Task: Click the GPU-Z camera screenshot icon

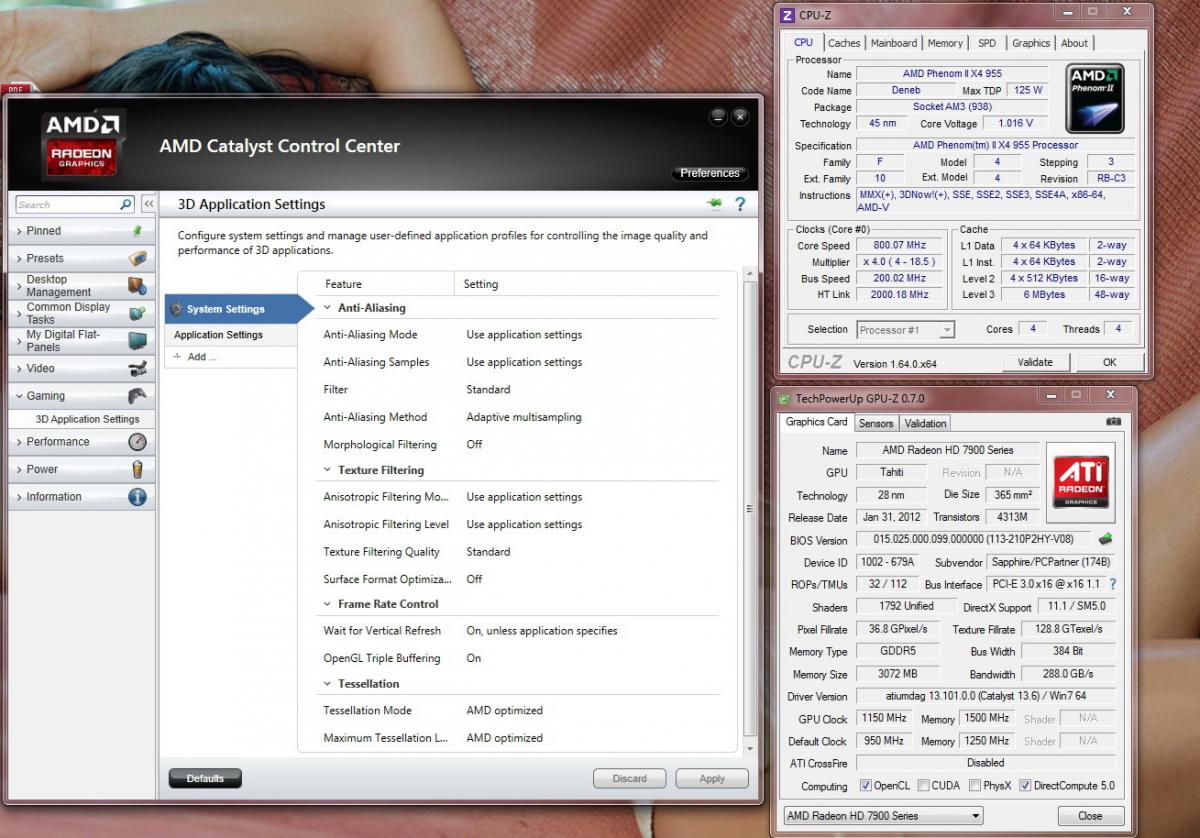Action: [1113, 422]
